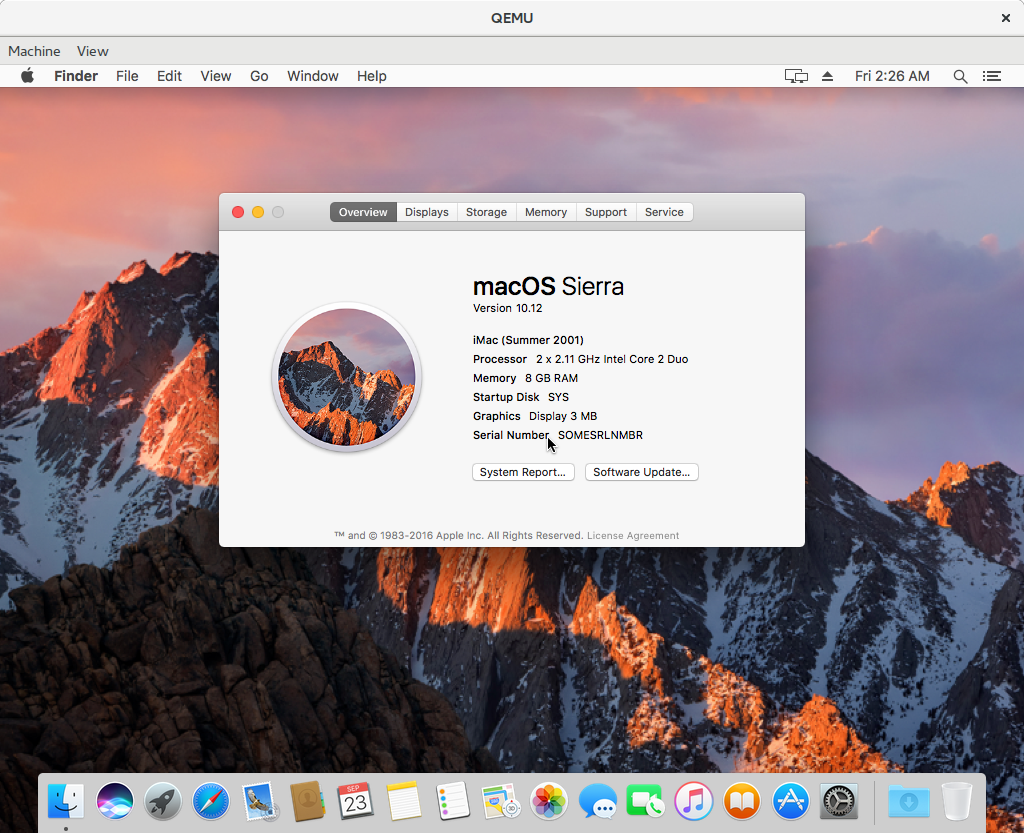
Task: Open Notification Center in menu bar
Action: coord(991,76)
